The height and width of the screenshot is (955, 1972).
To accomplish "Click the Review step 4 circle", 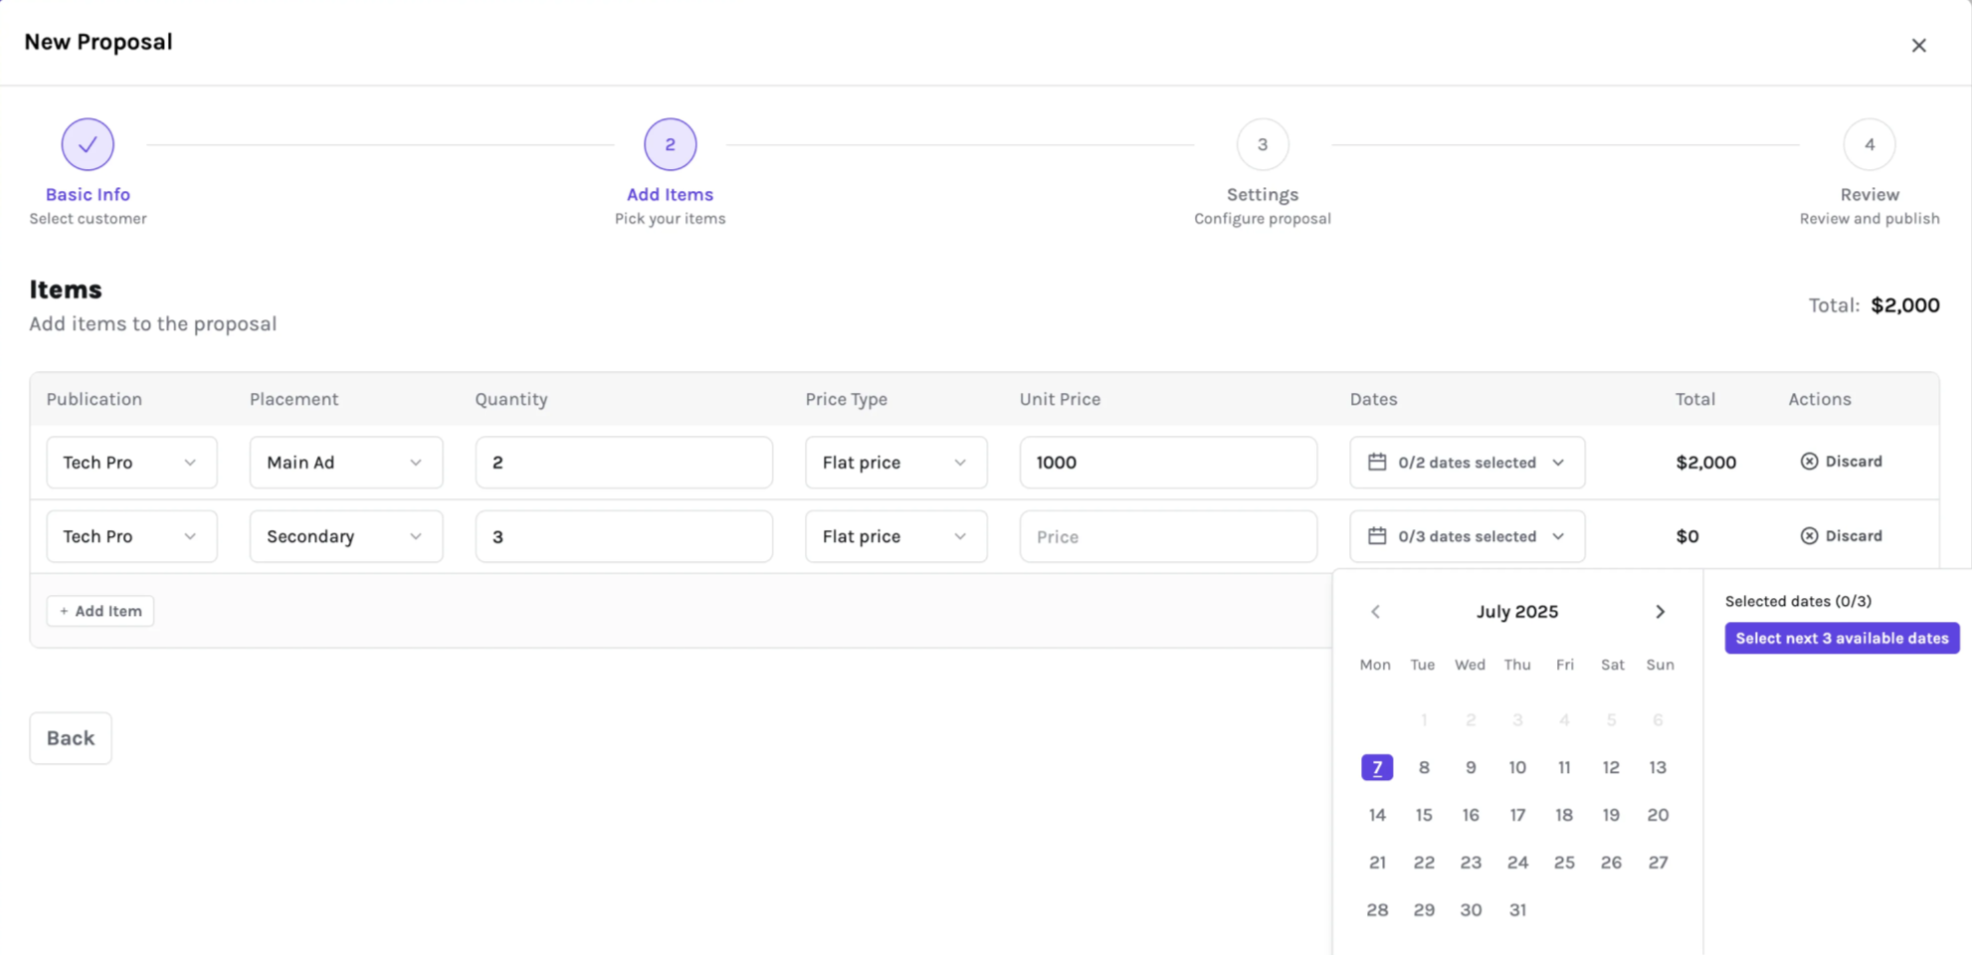I will click(1869, 145).
